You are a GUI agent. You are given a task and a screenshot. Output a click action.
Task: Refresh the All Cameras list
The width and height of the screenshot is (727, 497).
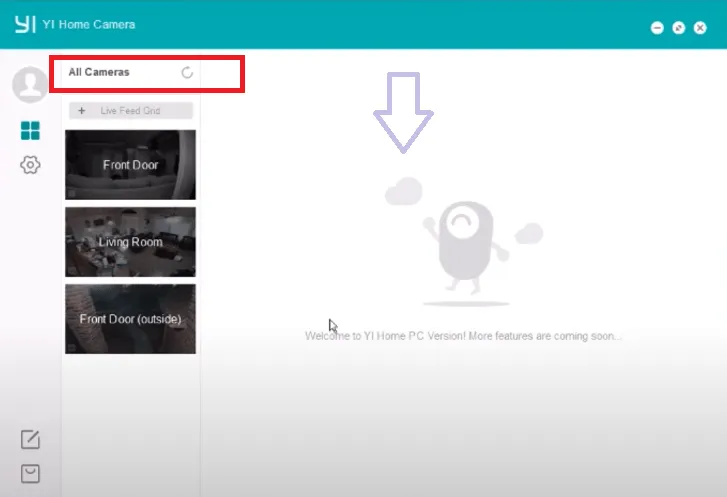coord(187,72)
